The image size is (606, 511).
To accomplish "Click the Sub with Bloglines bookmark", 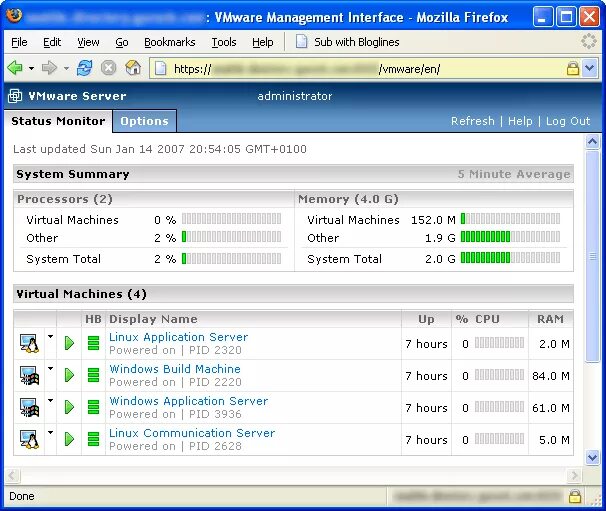I will [x=347, y=42].
